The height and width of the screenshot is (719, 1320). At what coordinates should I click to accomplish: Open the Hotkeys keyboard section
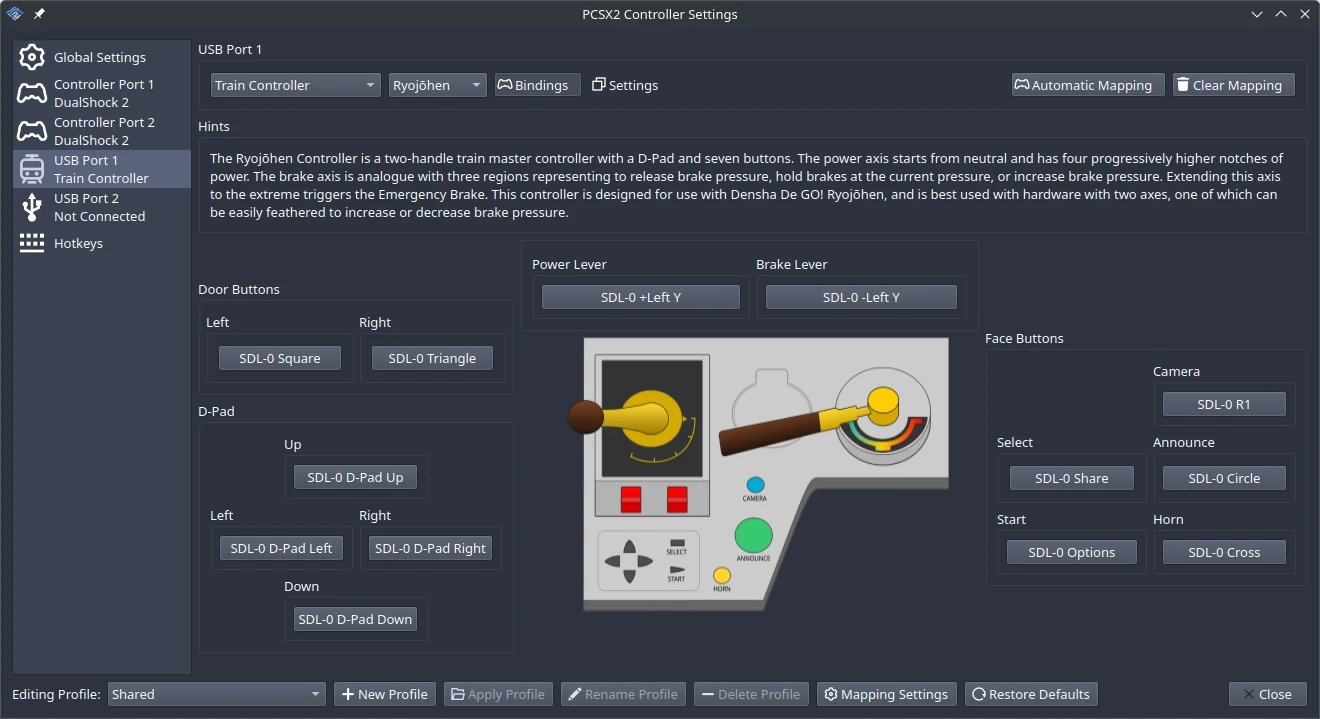click(x=78, y=243)
